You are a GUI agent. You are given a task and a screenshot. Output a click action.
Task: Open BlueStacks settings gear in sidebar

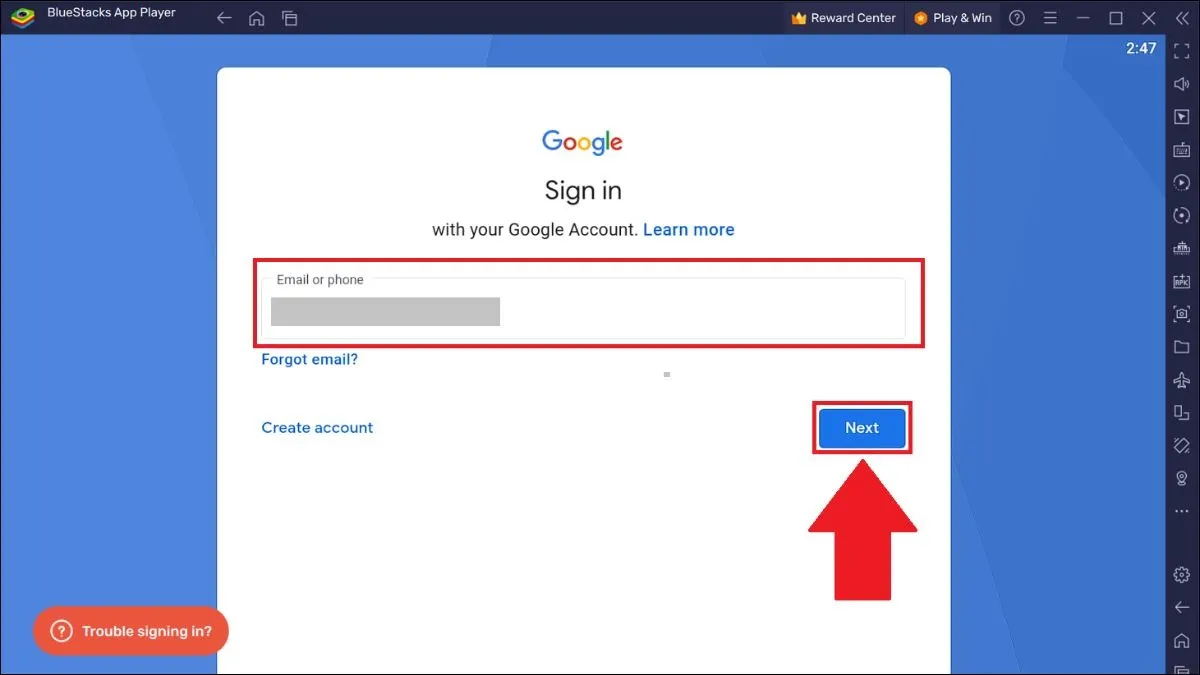(x=1181, y=574)
